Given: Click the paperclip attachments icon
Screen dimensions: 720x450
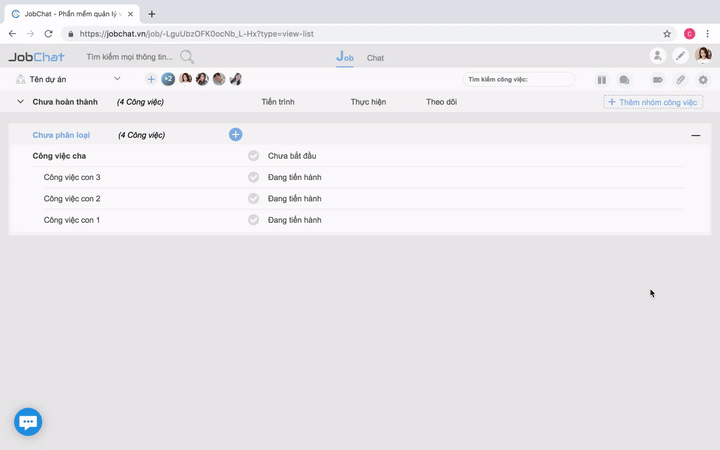Looking at the screenshot, I should [x=680, y=79].
